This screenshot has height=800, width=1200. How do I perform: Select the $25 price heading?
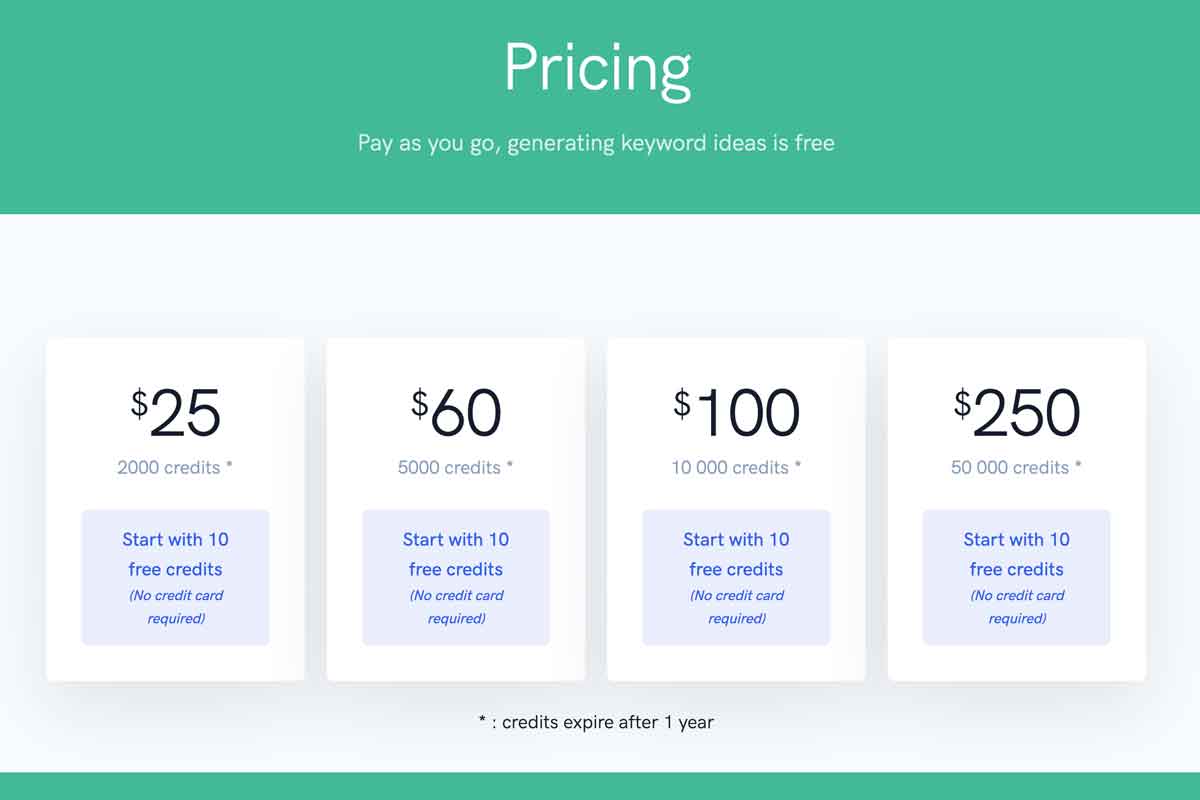(175, 413)
